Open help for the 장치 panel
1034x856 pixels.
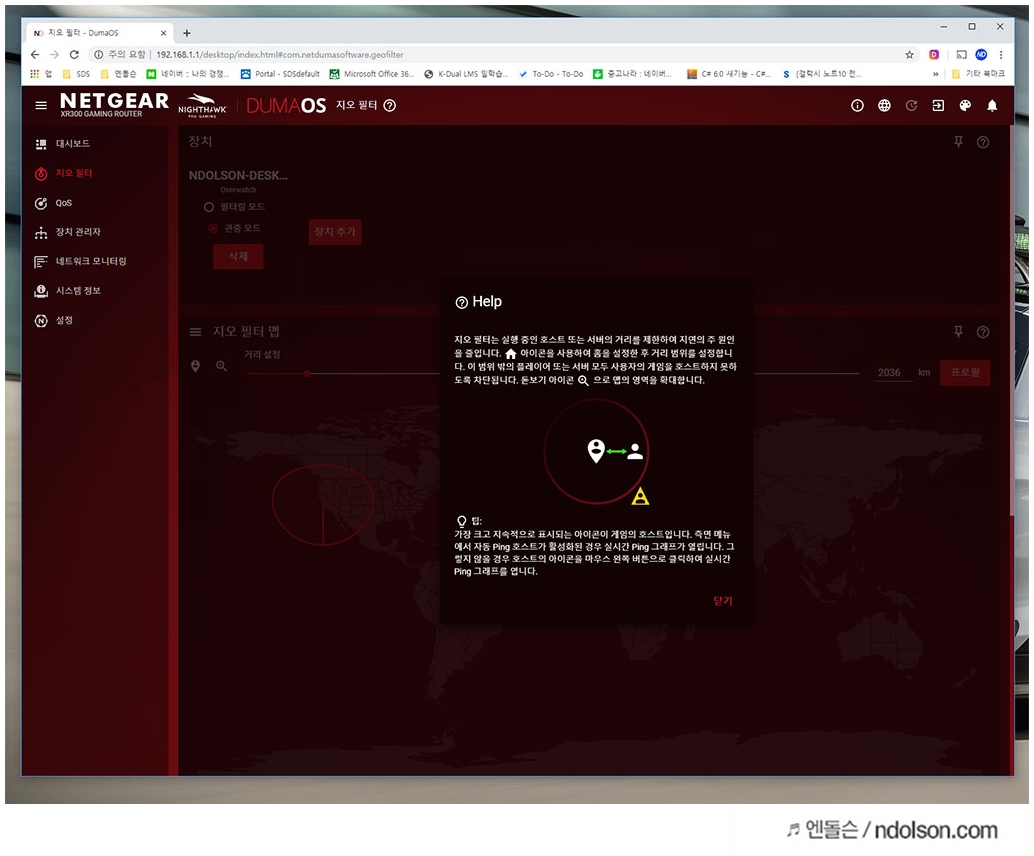click(x=983, y=142)
